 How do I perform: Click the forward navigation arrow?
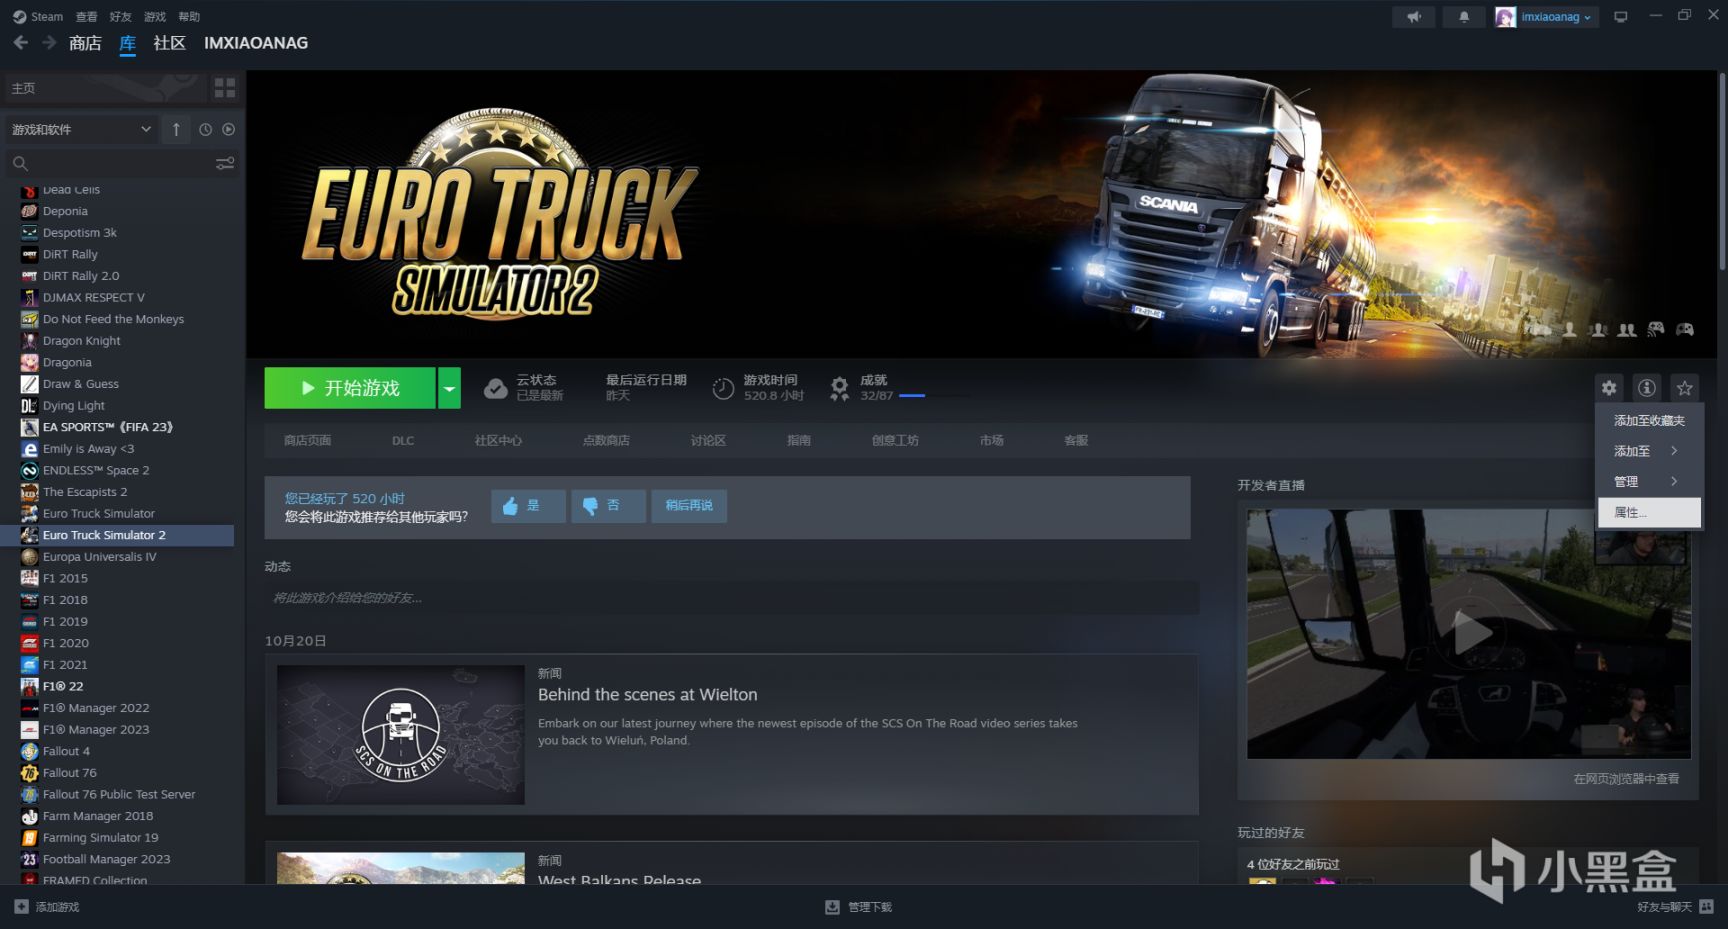point(49,43)
